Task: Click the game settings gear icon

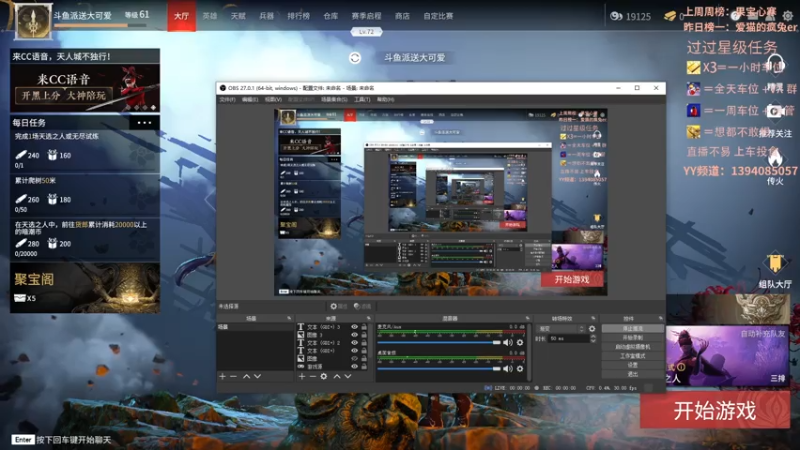Action: coord(788,16)
